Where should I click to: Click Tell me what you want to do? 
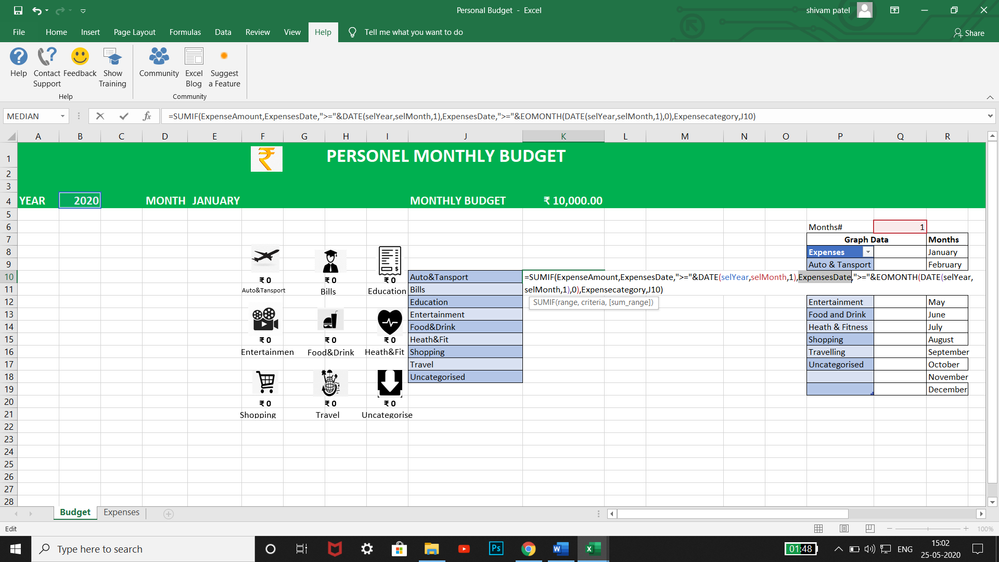pos(413,32)
